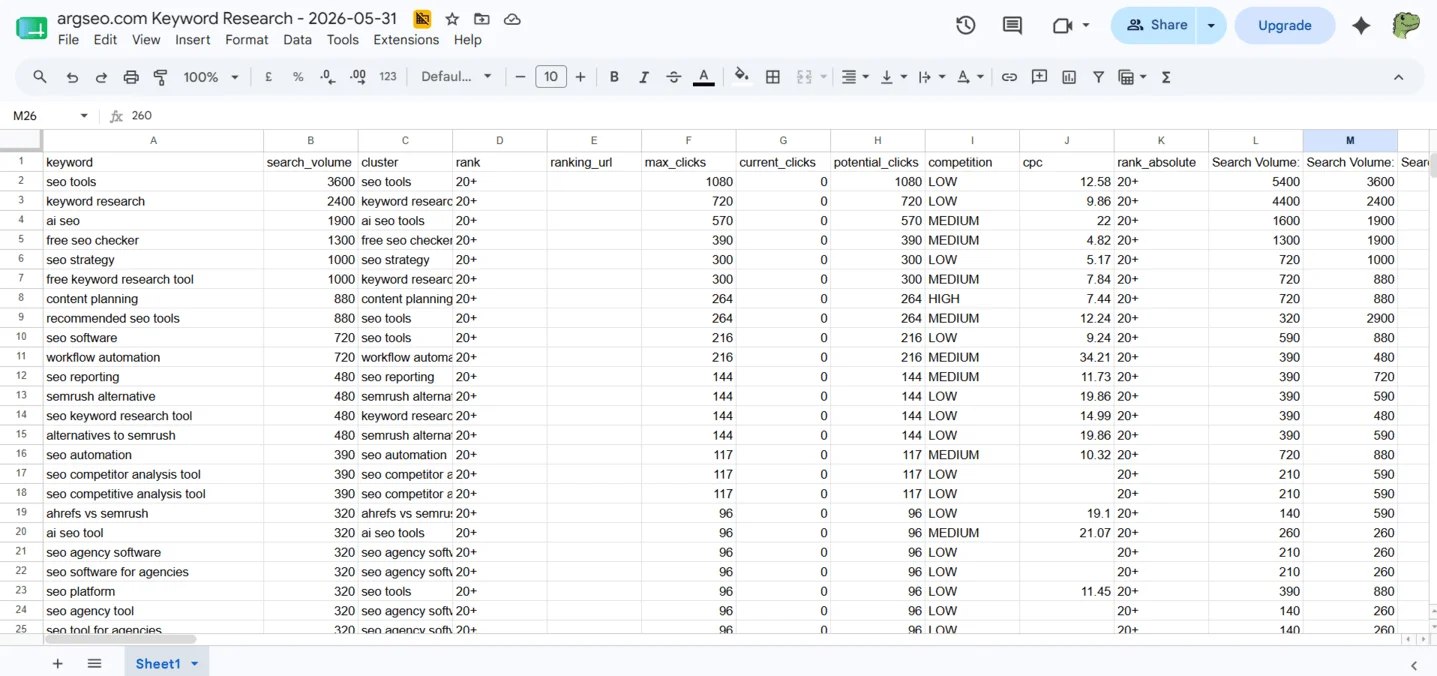Format cells as percent
Image resolution: width=1437 pixels, height=676 pixels.
click(x=298, y=77)
